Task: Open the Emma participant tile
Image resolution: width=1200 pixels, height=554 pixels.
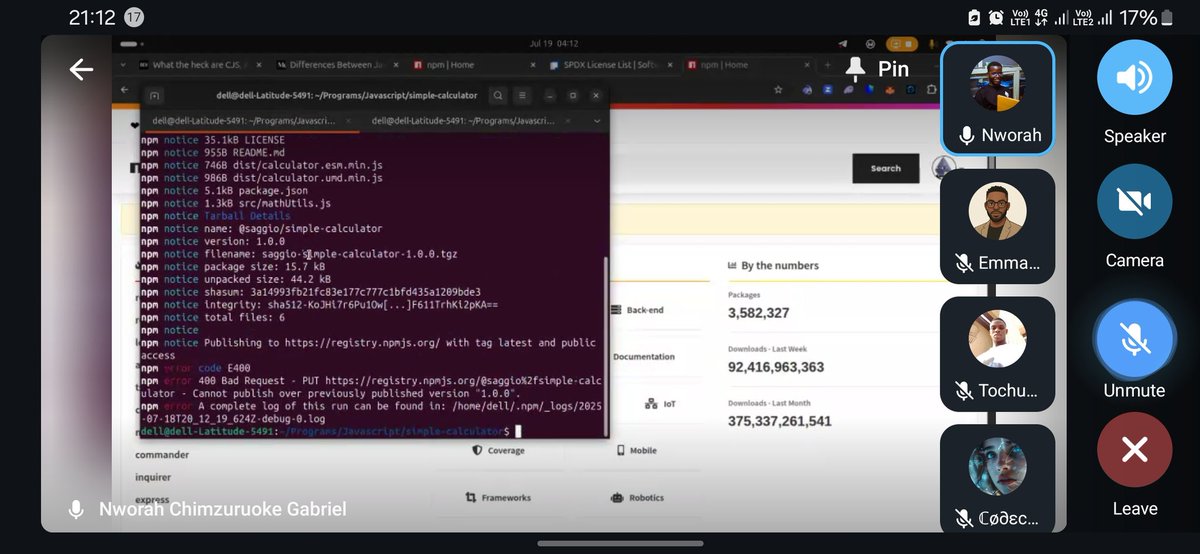Action: coord(997,225)
